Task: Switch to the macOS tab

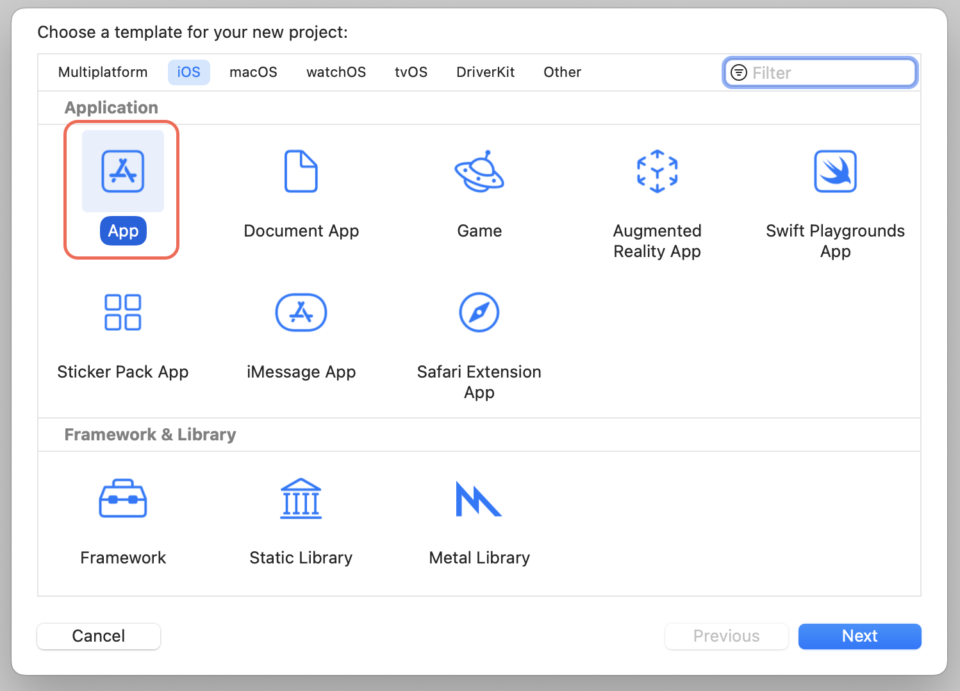Action: point(253,71)
